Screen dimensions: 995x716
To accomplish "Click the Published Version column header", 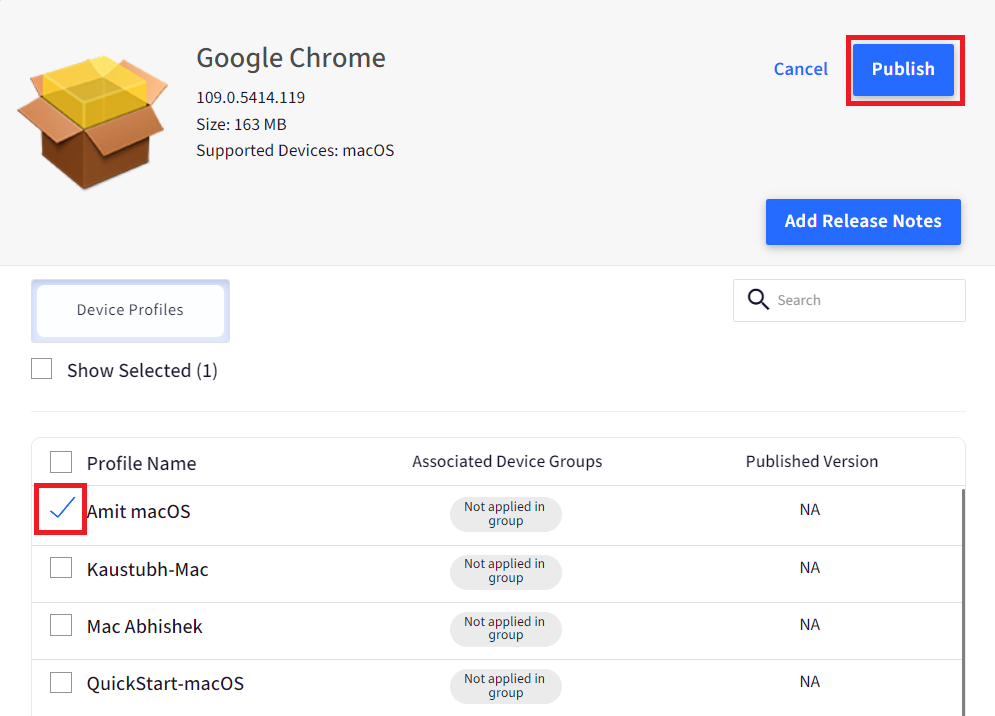I will click(x=811, y=462).
